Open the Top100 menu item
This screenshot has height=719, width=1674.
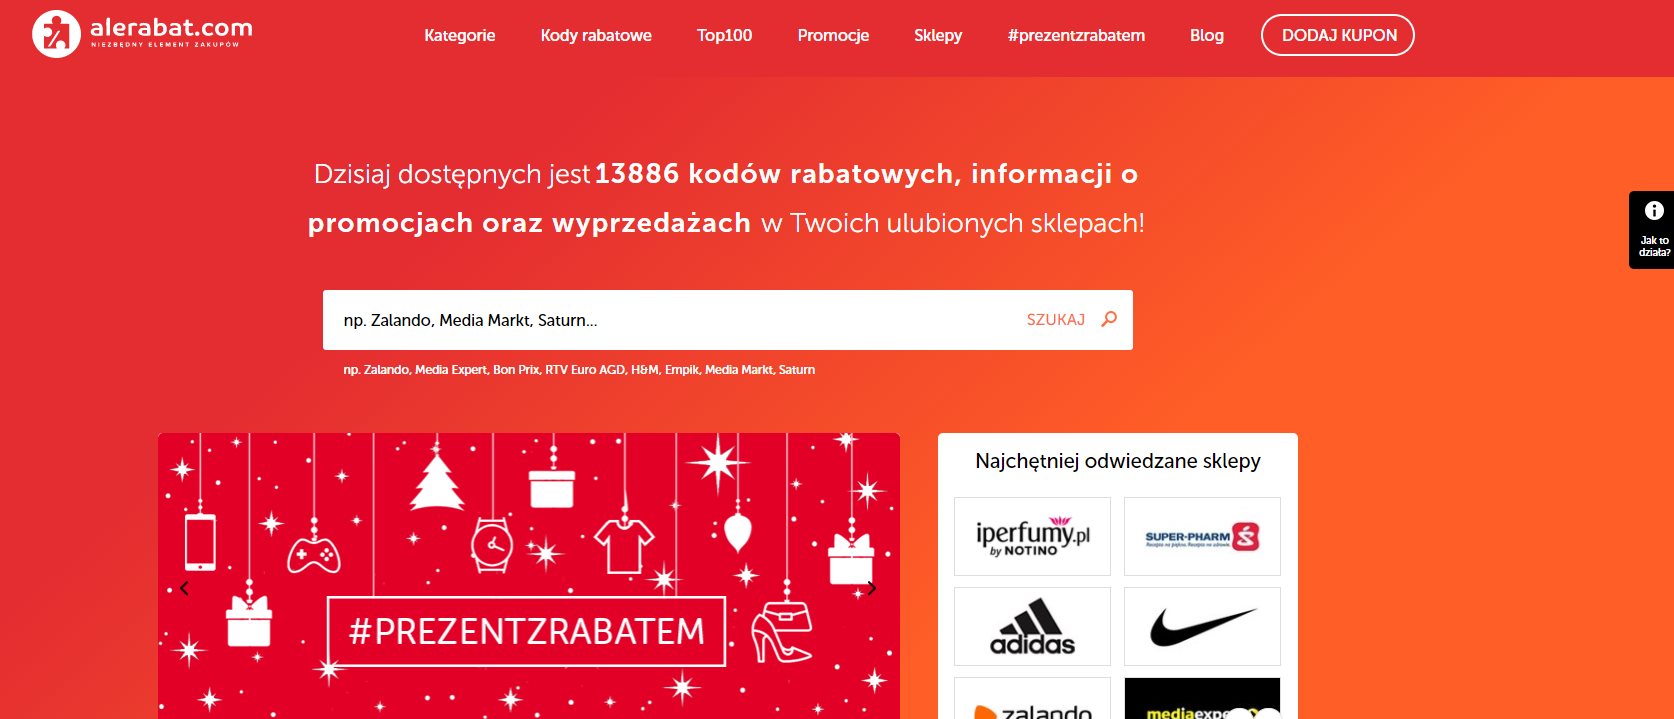tap(724, 35)
